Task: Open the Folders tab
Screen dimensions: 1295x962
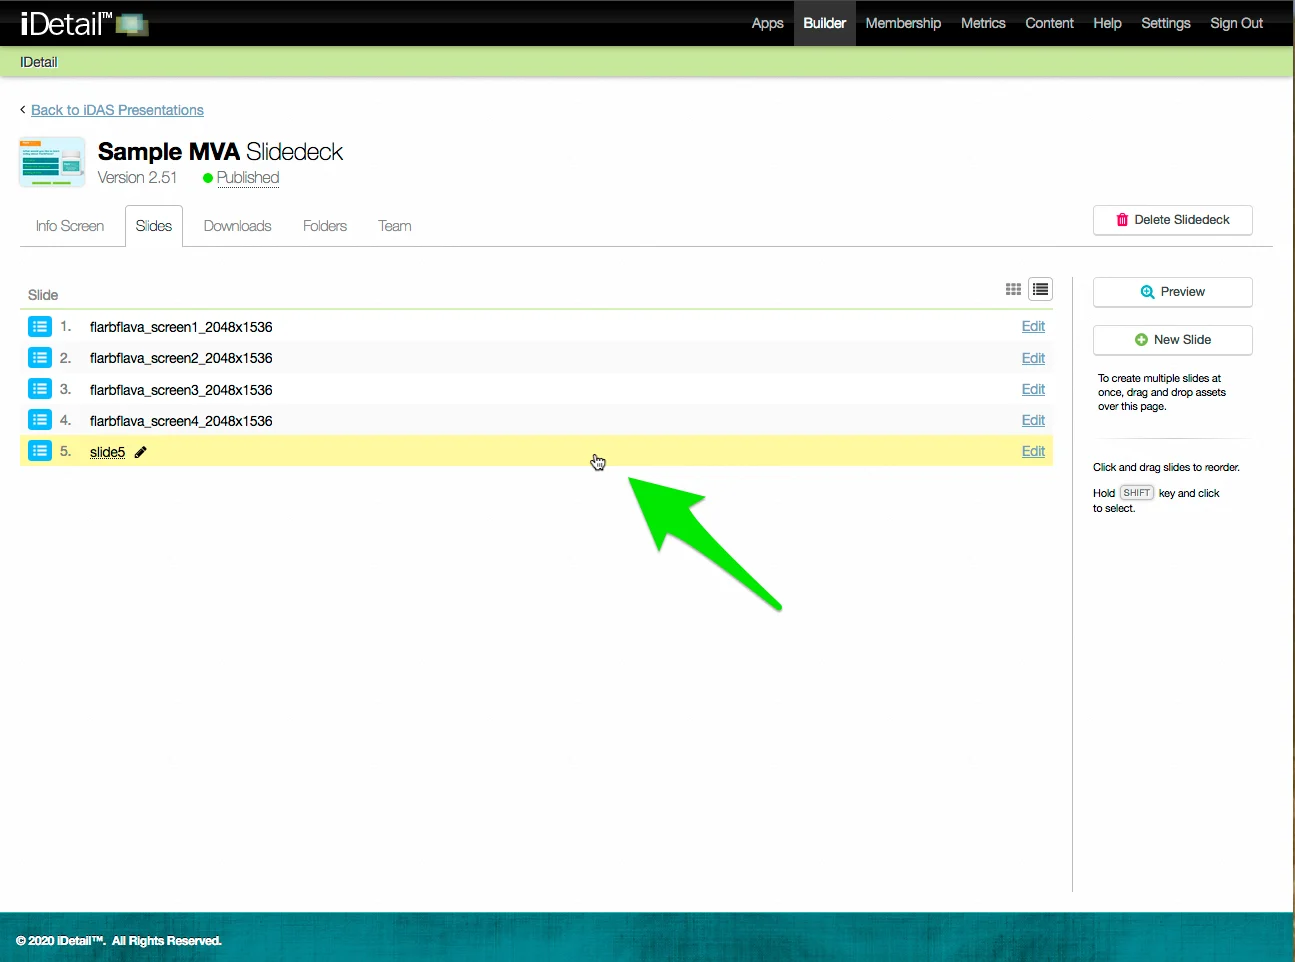Action: pyautogui.click(x=325, y=226)
